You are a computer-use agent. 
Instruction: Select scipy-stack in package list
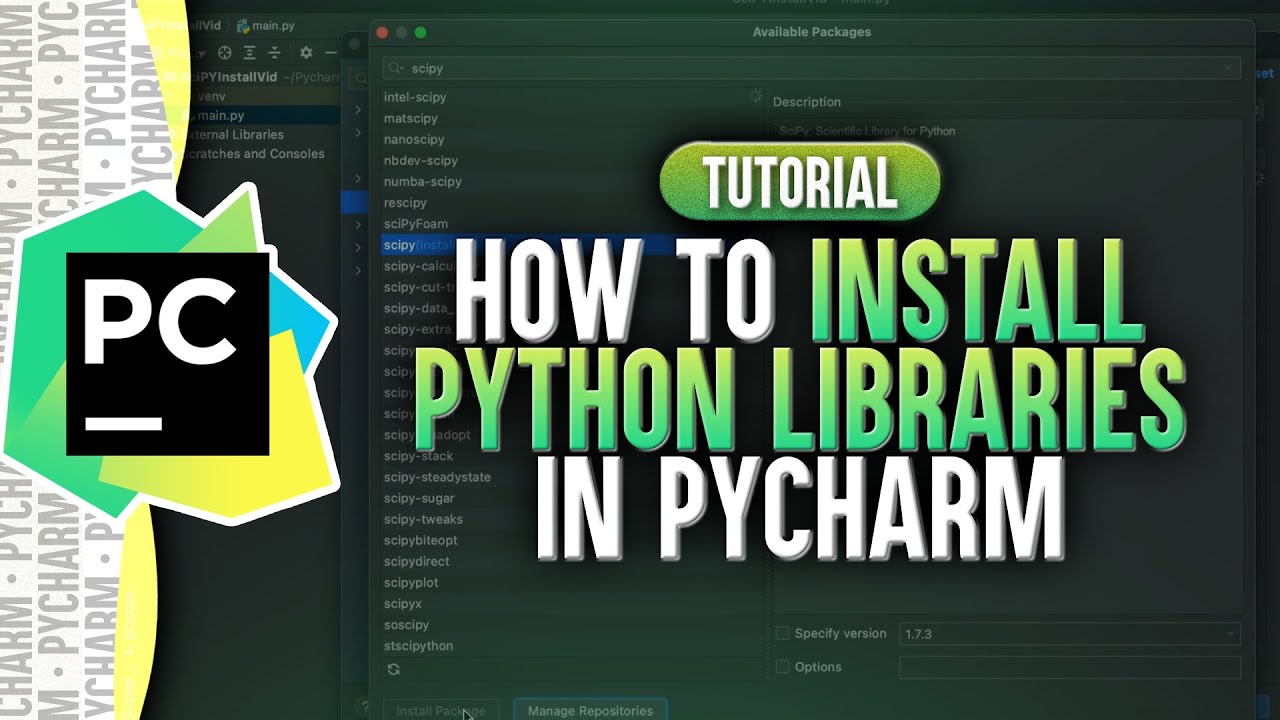click(419, 456)
